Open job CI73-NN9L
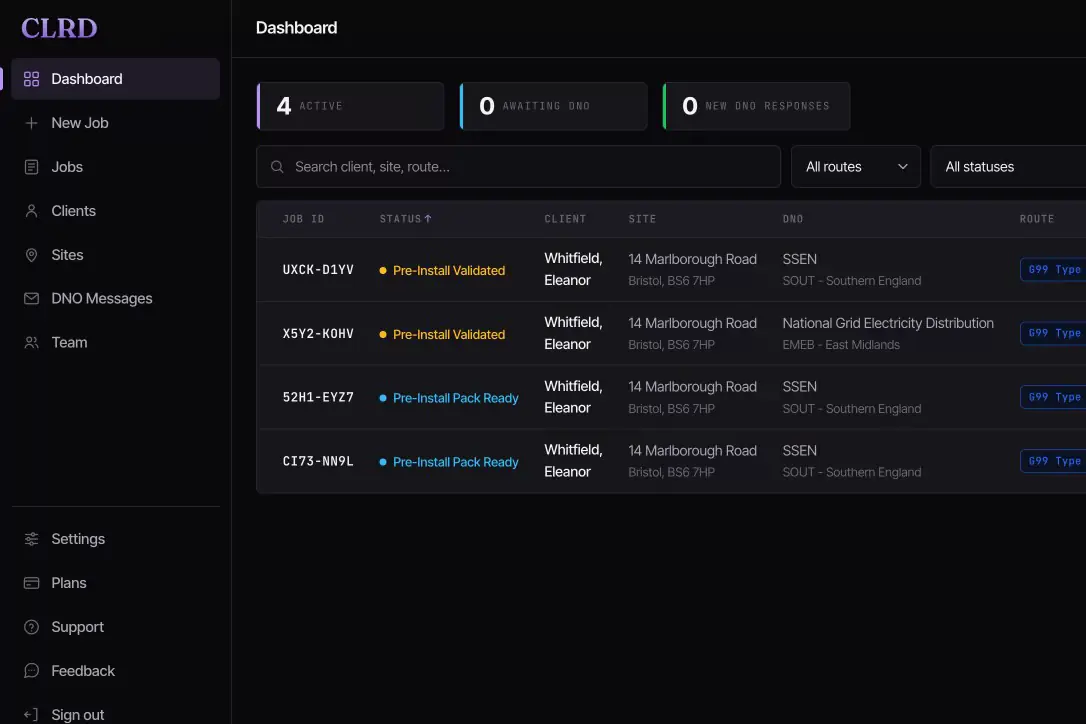This screenshot has width=1086, height=724. pos(318,461)
